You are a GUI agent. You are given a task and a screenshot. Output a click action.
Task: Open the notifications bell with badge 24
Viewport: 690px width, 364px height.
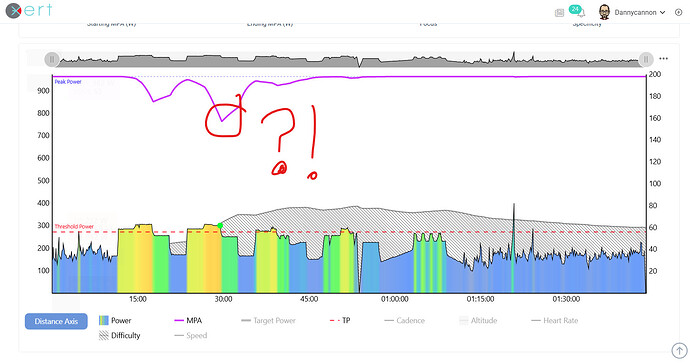tap(577, 11)
